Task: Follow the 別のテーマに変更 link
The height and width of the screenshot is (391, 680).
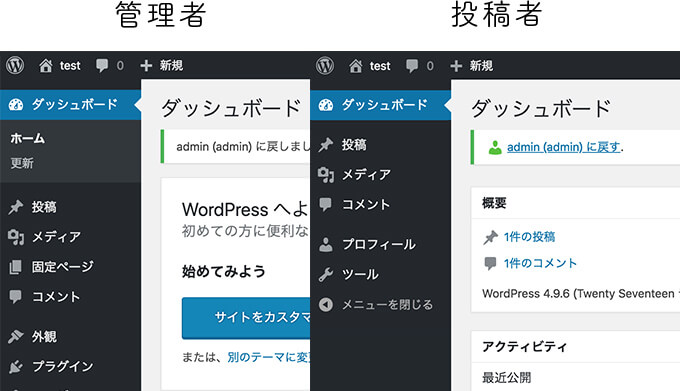Action: click(268, 357)
